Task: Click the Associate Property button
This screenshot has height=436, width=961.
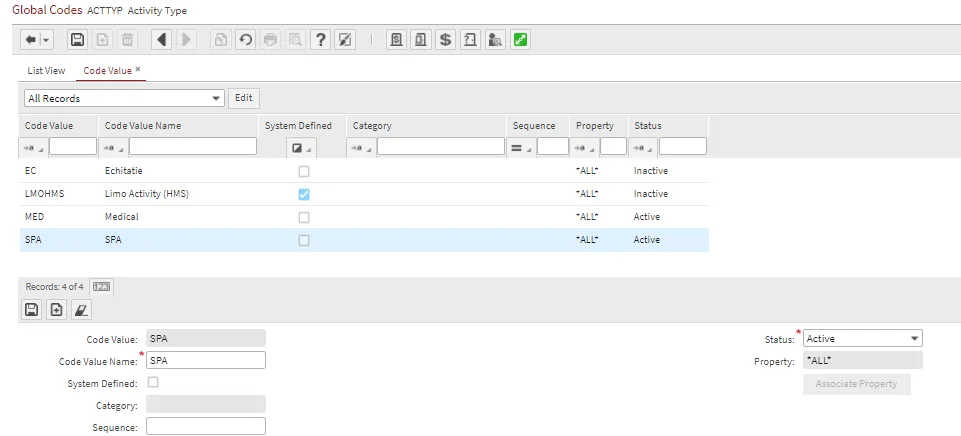Action: [856, 384]
